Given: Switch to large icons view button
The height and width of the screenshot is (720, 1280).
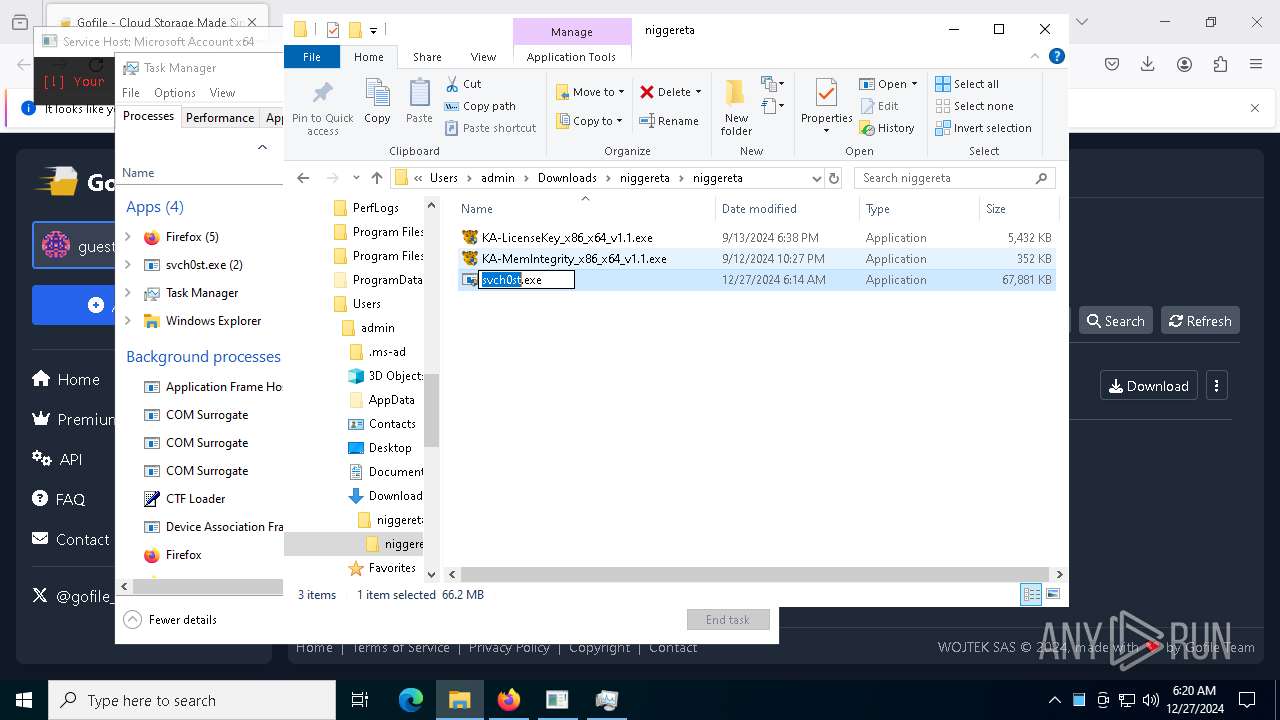Looking at the screenshot, I should pos(1052,595).
